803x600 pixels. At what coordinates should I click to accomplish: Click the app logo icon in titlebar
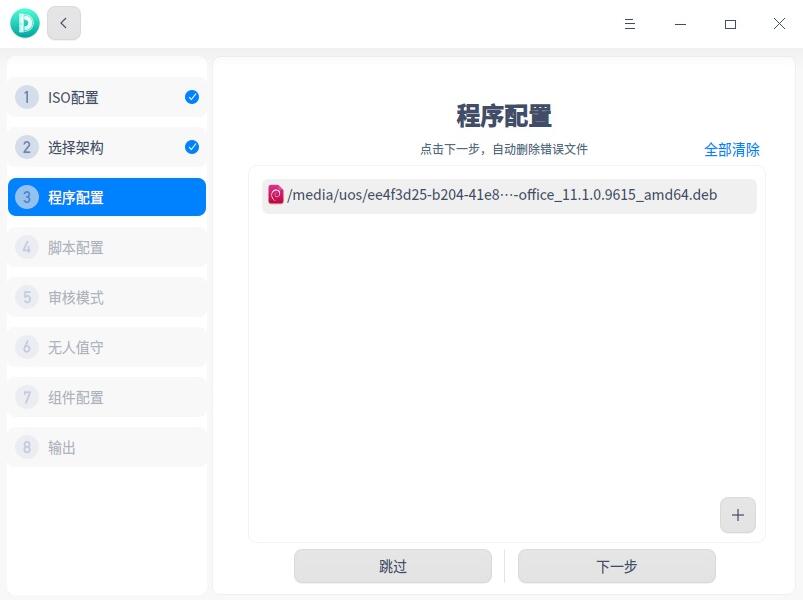(24, 22)
